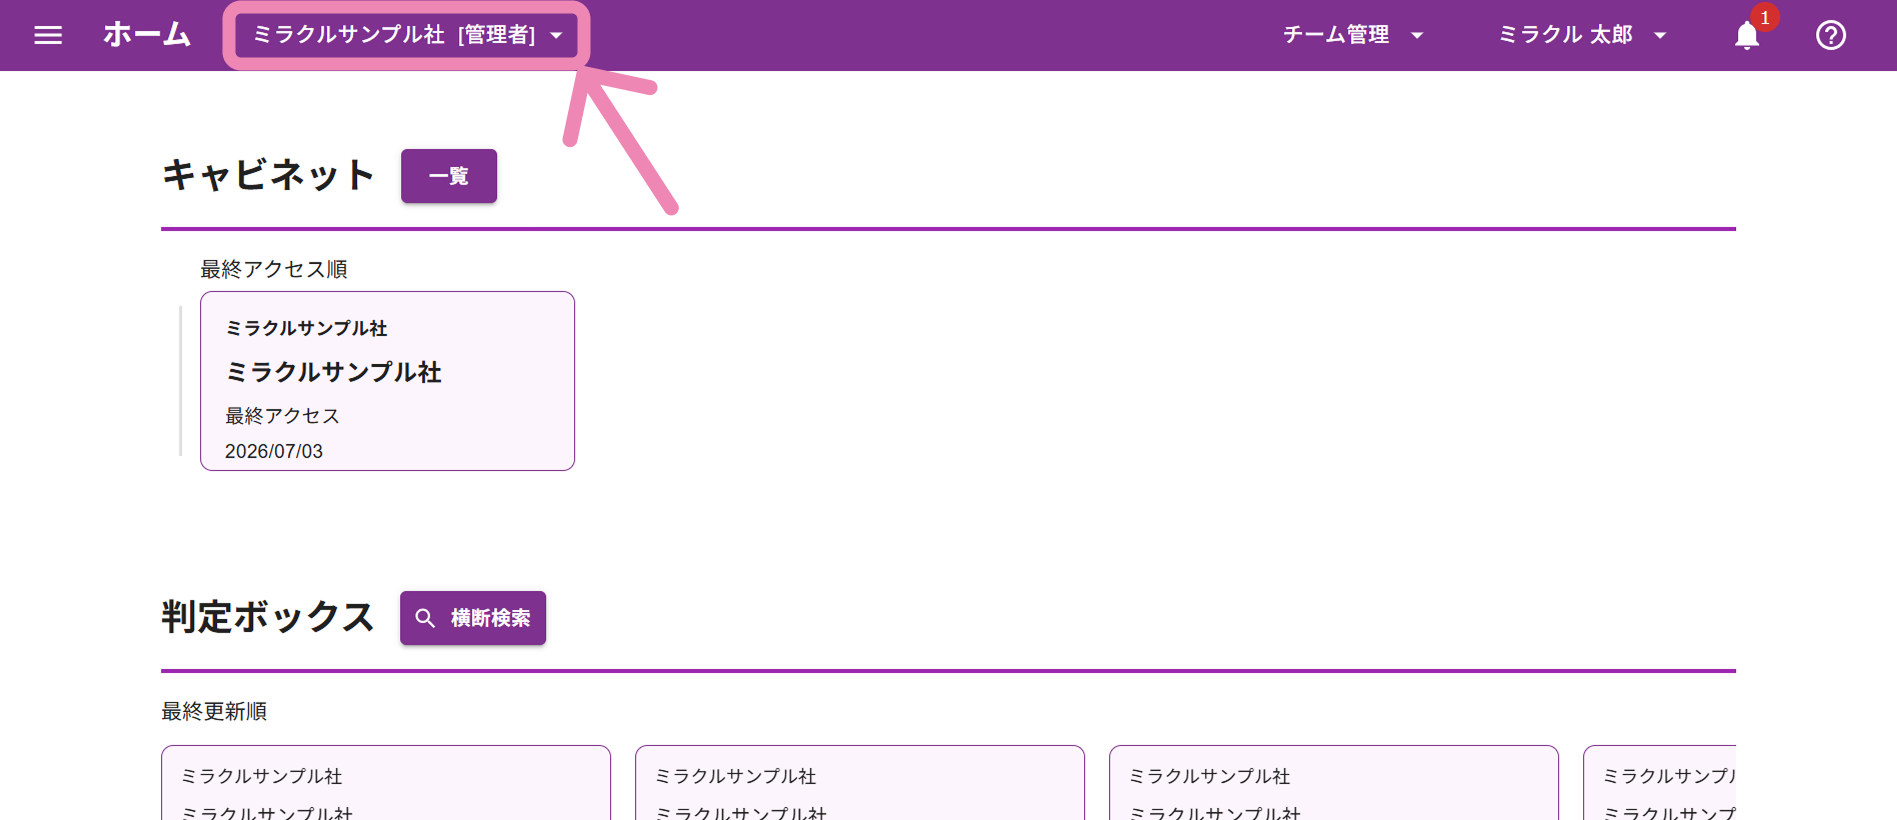Open the チーム管理 dropdown menu
Viewport: 1897px width, 820px height.
click(1353, 35)
